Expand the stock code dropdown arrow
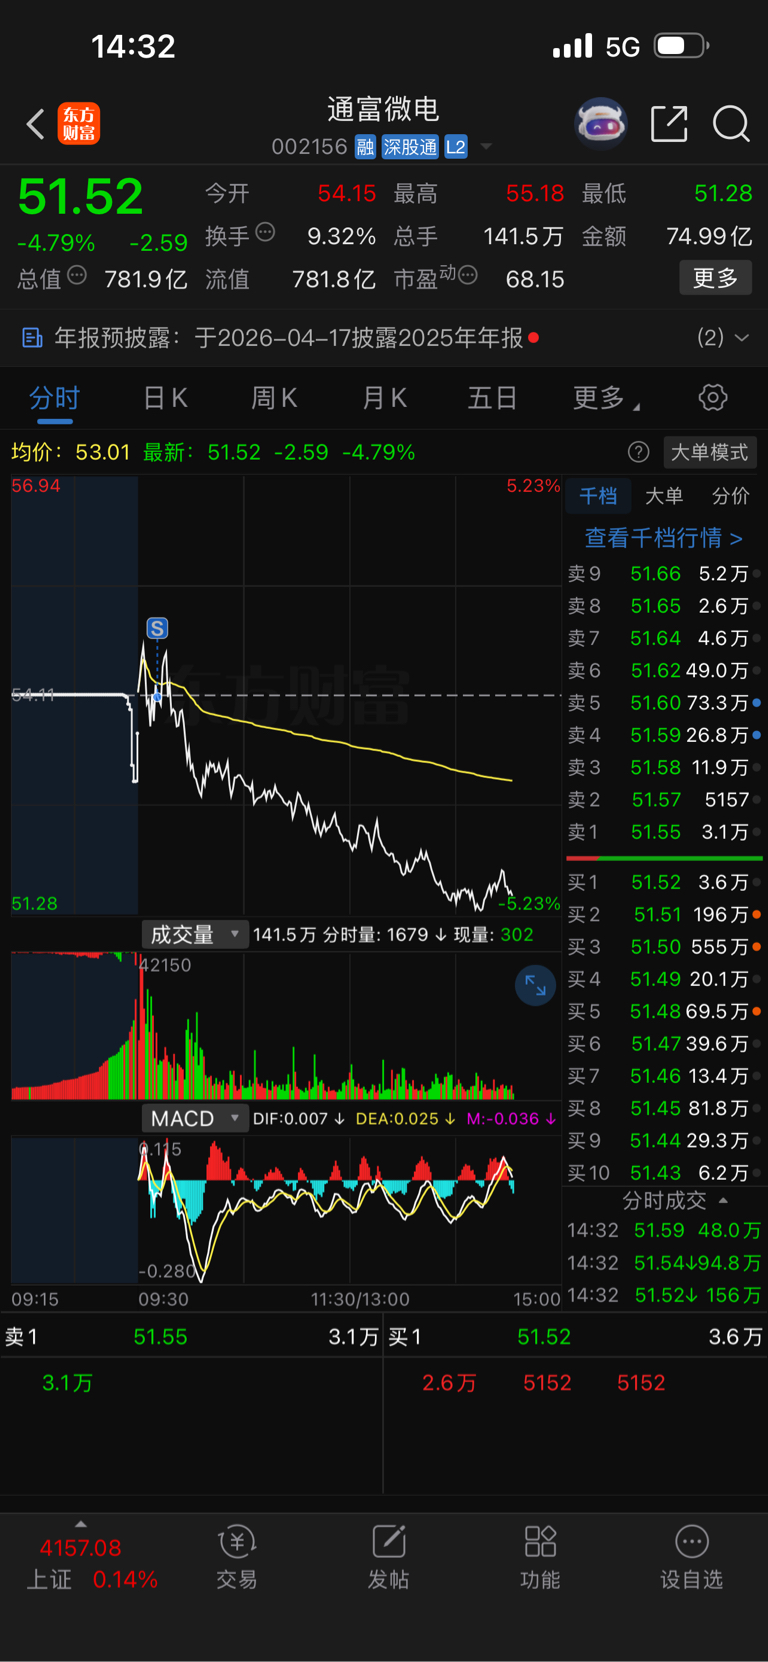Image resolution: width=768 pixels, height=1662 pixels. click(486, 147)
